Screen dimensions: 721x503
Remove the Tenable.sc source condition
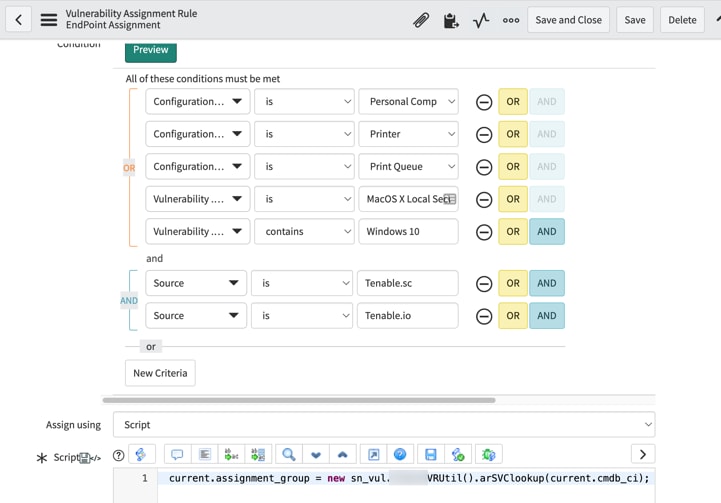point(484,284)
